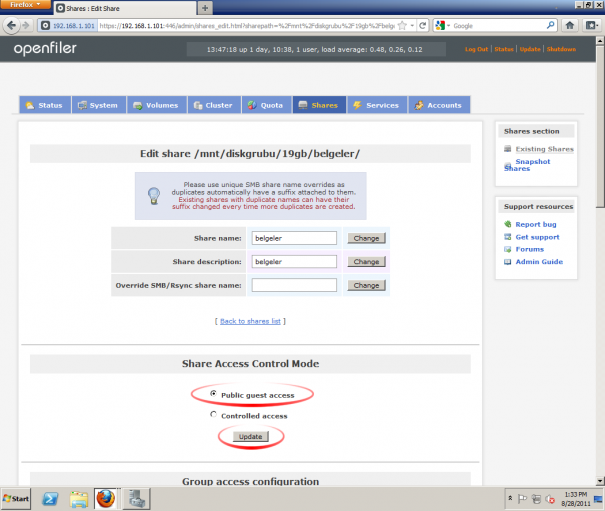Switch to the Volumes tab
Screen dimensions: 605x511
tap(157, 105)
